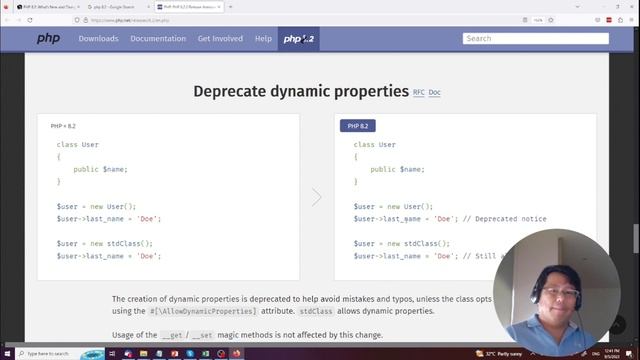Click the taskbar clock and date
The width and height of the screenshot is (640, 360).
click(612, 353)
